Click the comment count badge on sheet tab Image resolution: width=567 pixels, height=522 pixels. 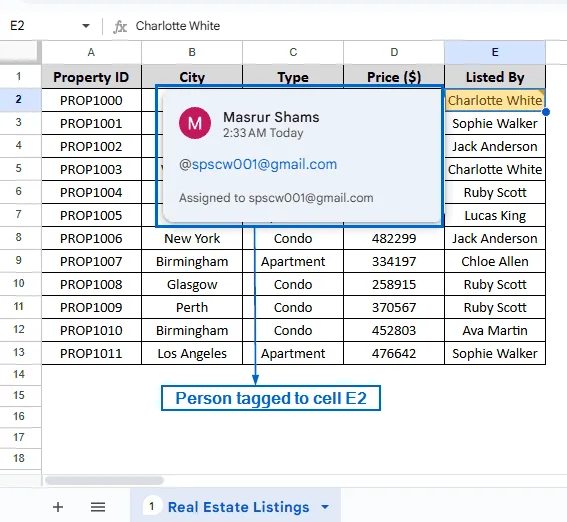[x=152, y=507]
